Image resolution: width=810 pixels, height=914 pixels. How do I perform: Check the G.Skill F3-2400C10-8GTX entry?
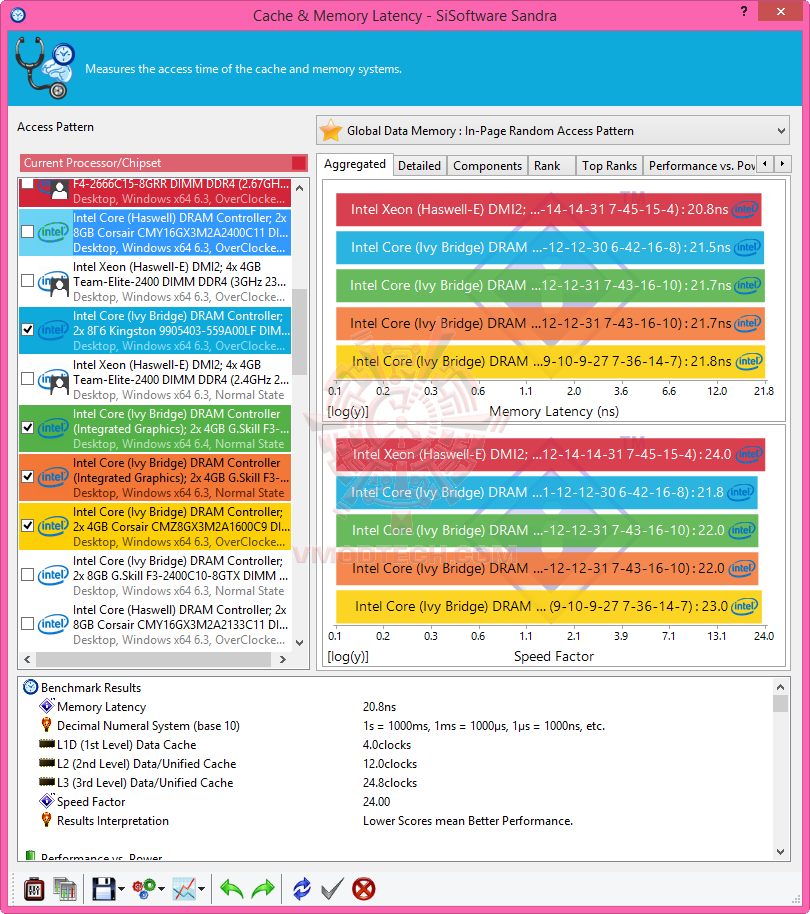[x=27, y=574]
